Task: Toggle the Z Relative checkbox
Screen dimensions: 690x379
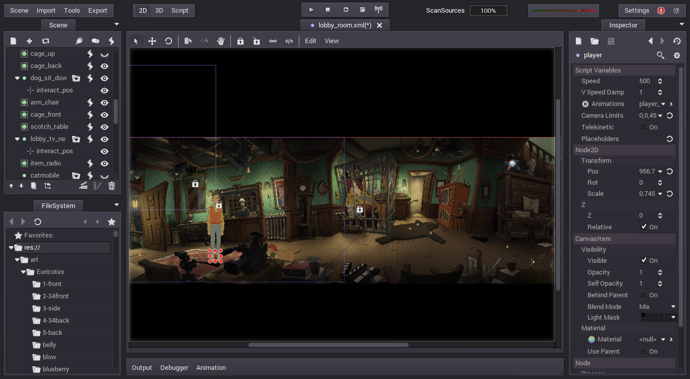Action: [643, 227]
